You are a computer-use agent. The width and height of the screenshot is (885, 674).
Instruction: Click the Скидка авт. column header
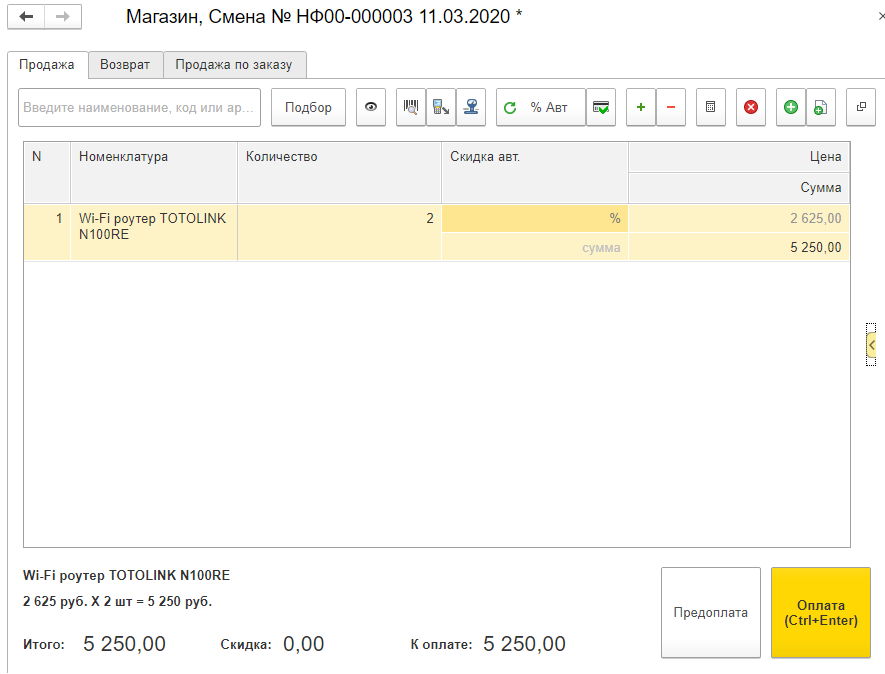(534, 172)
